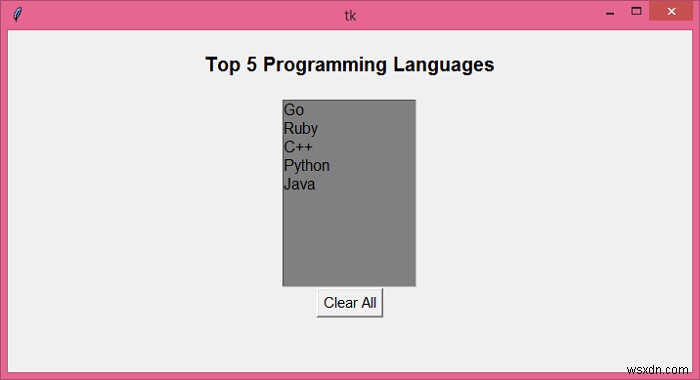
Task: Select the Java list item
Action: click(349, 184)
